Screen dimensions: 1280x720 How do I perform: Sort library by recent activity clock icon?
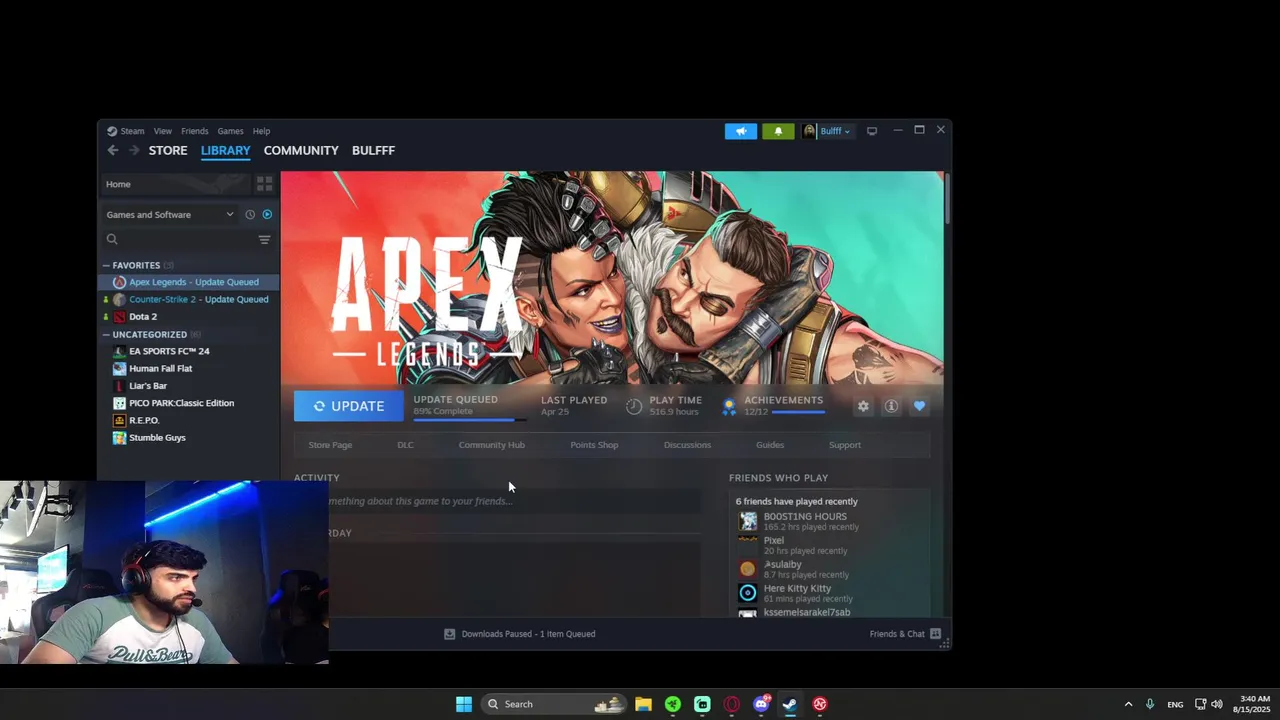(x=250, y=214)
